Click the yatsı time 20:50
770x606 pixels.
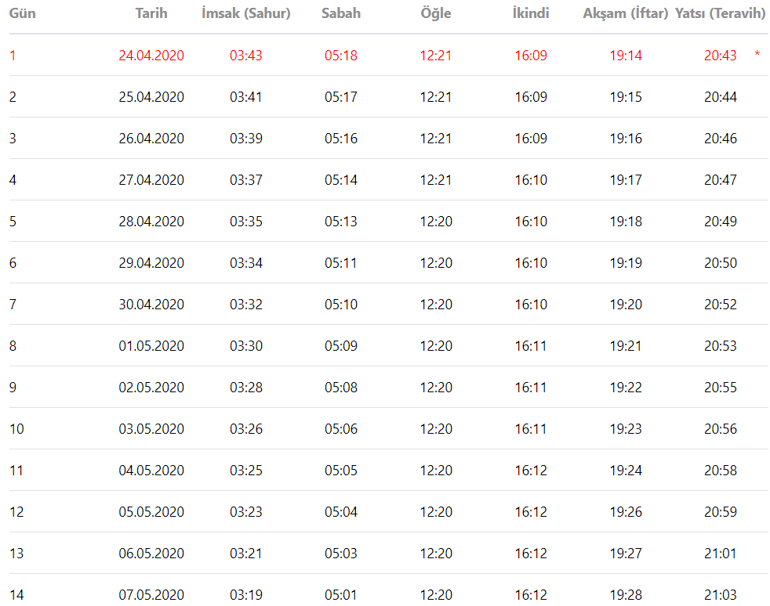[720, 263]
